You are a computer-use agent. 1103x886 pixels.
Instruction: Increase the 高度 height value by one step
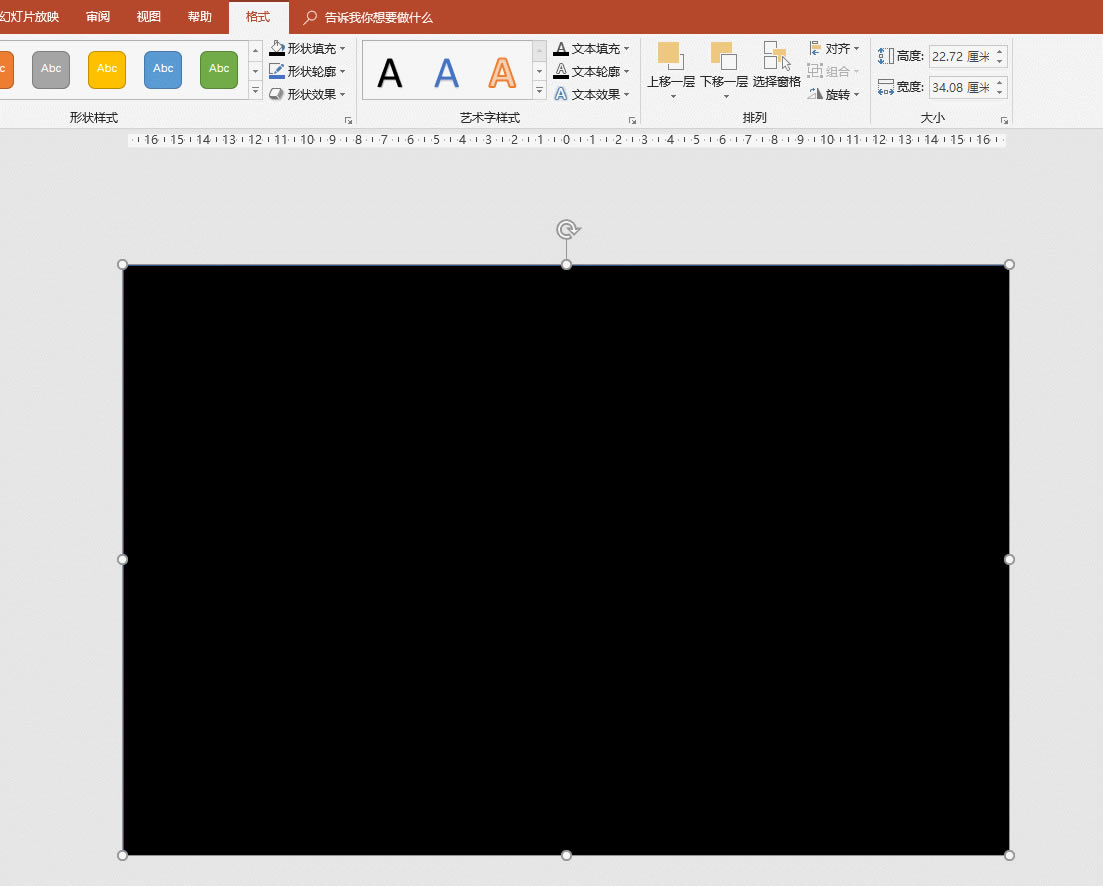click(1000, 51)
